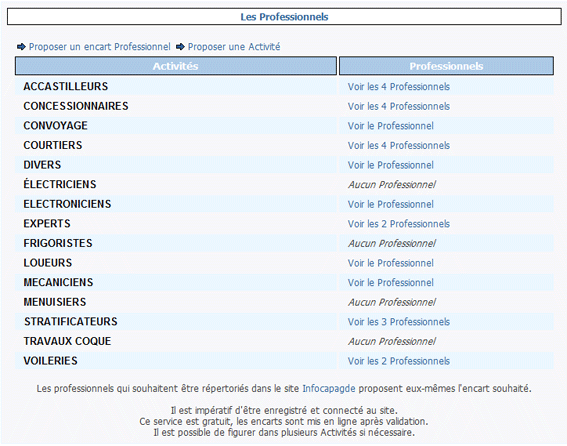Image resolution: width=567 pixels, height=446 pixels.
Task: Select the ÉLECTRICIENS activity row
Action: click(176, 184)
